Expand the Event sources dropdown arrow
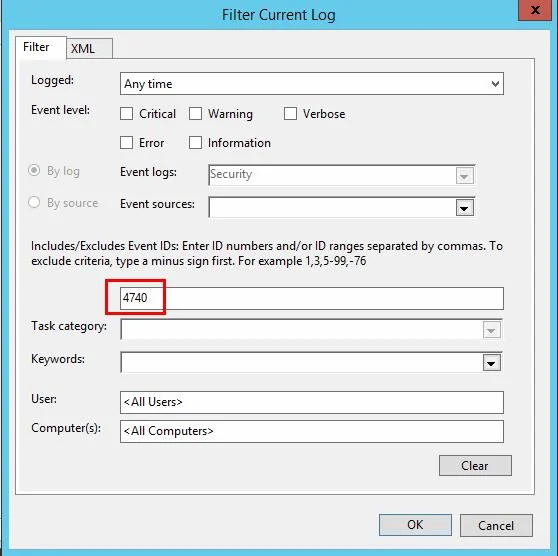The width and height of the screenshot is (558, 556). pos(465,208)
